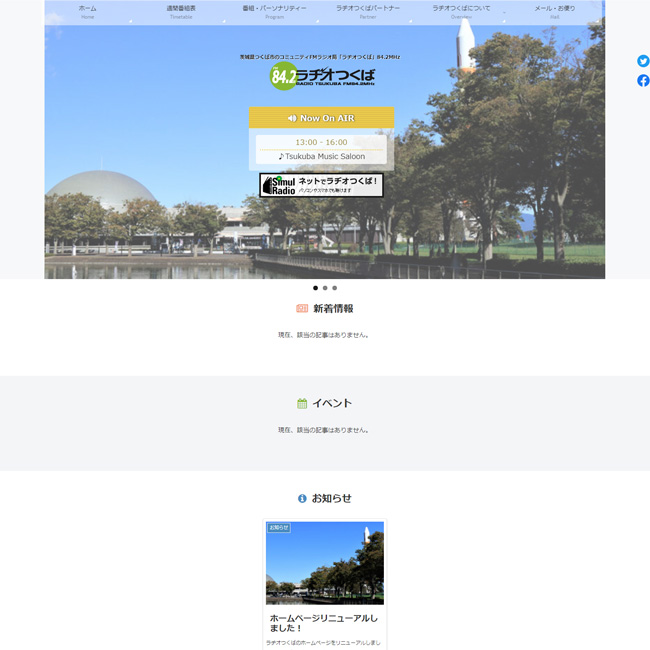Click the Radio Tsukuba 84.2 logo
This screenshot has height=650, width=650.
pos(321,77)
